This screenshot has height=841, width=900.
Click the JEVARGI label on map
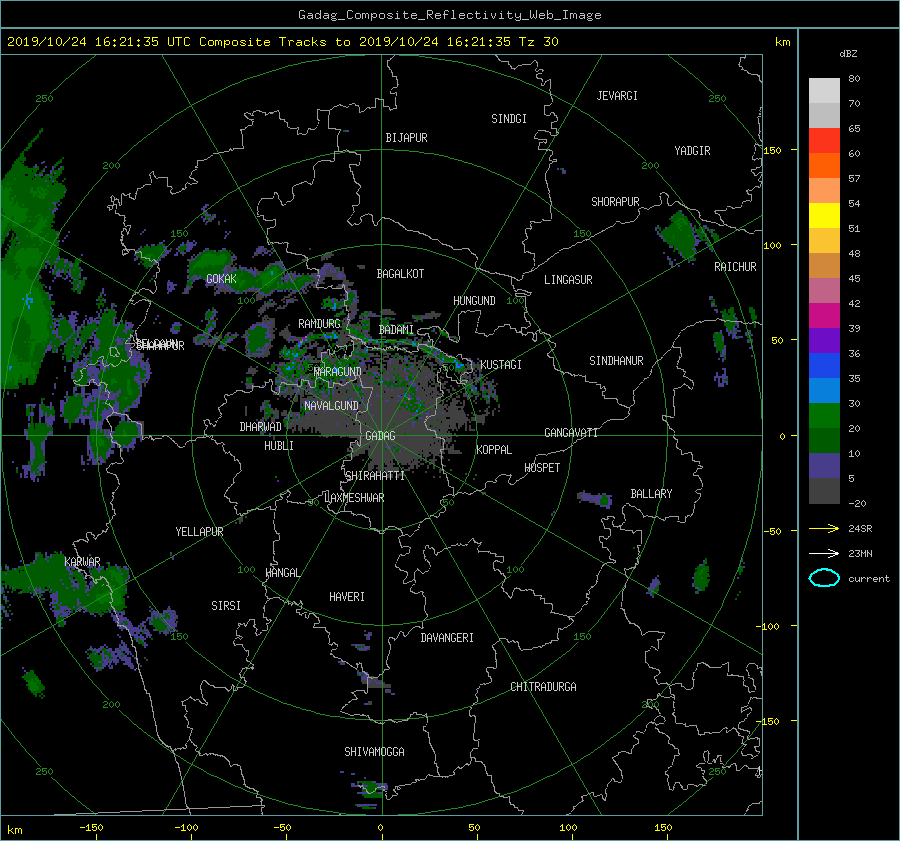point(617,96)
